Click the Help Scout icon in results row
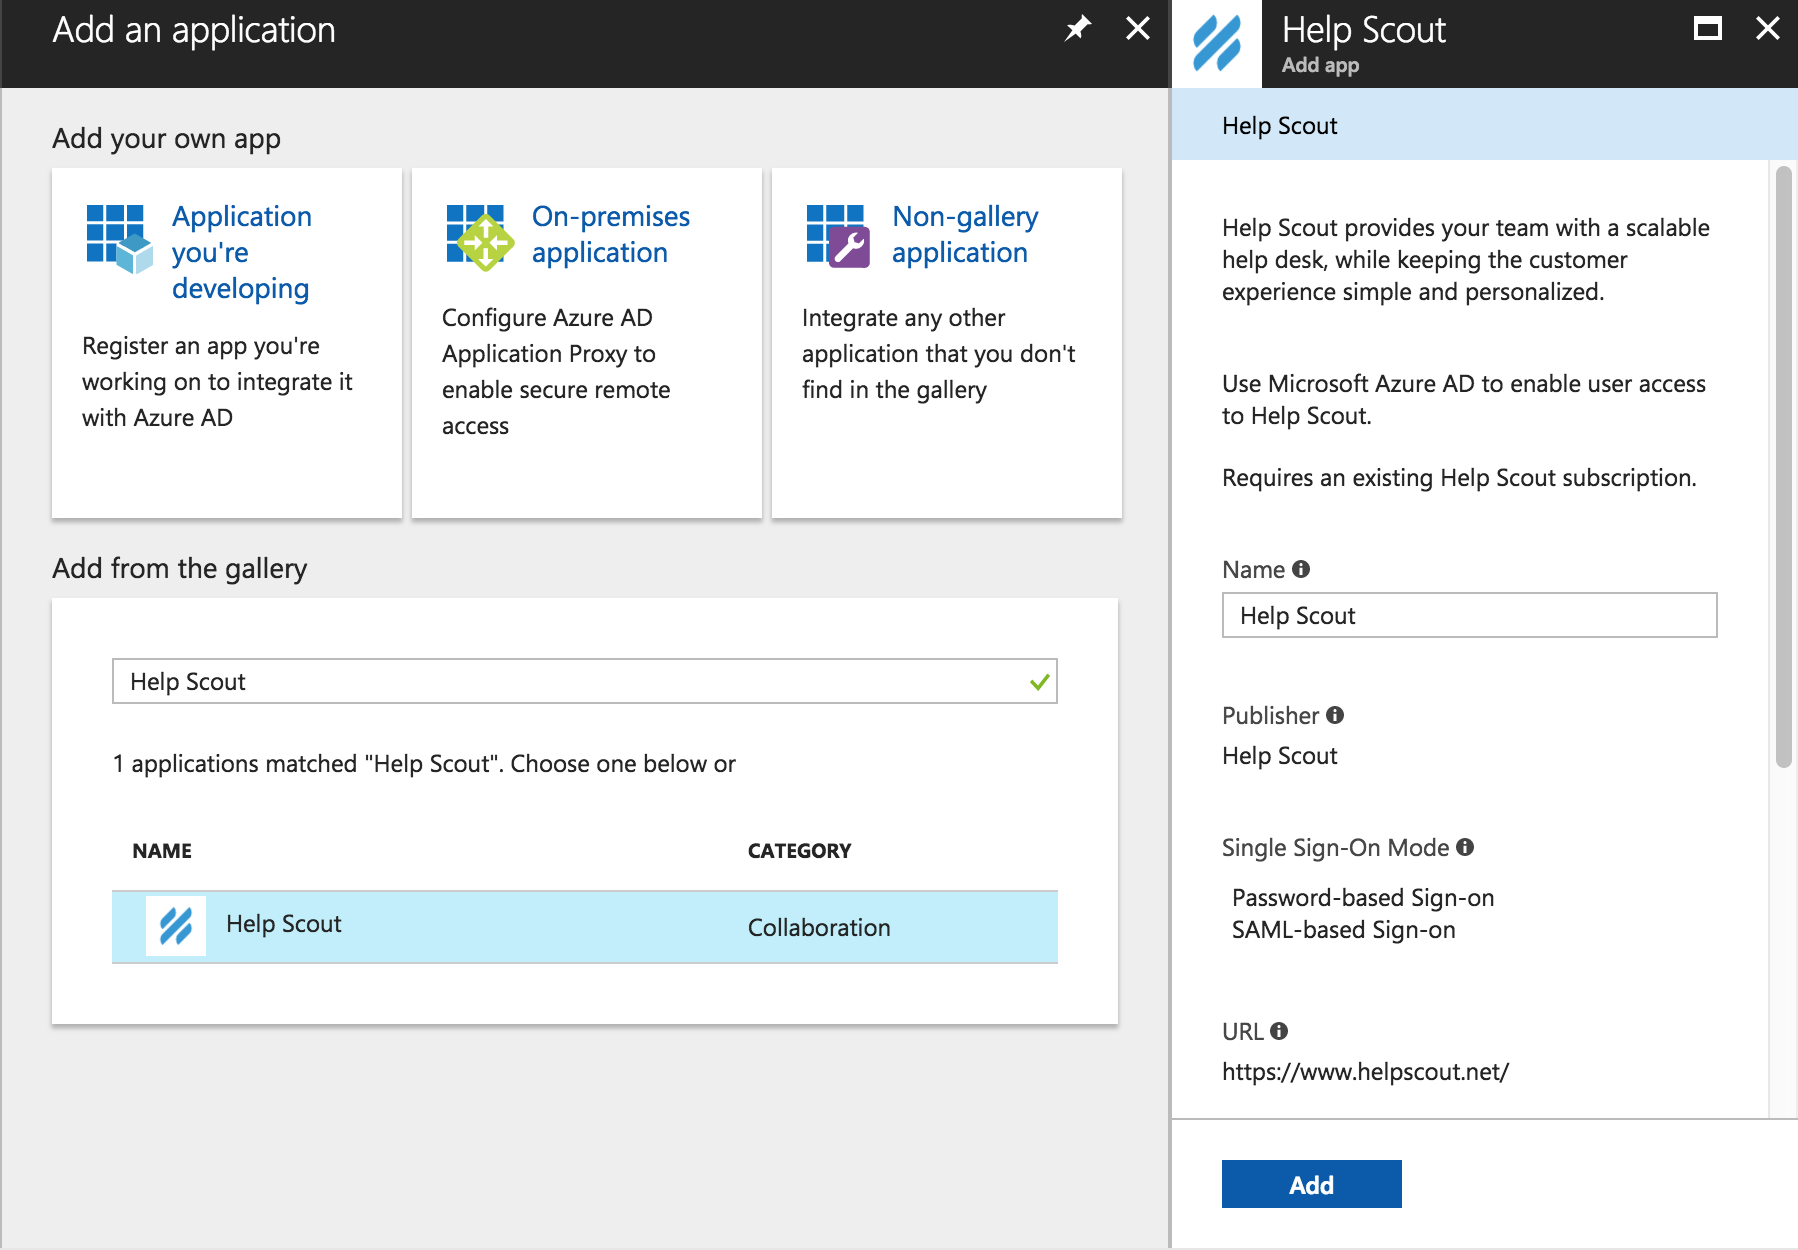Viewport: 1798px width, 1250px height. click(x=176, y=926)
